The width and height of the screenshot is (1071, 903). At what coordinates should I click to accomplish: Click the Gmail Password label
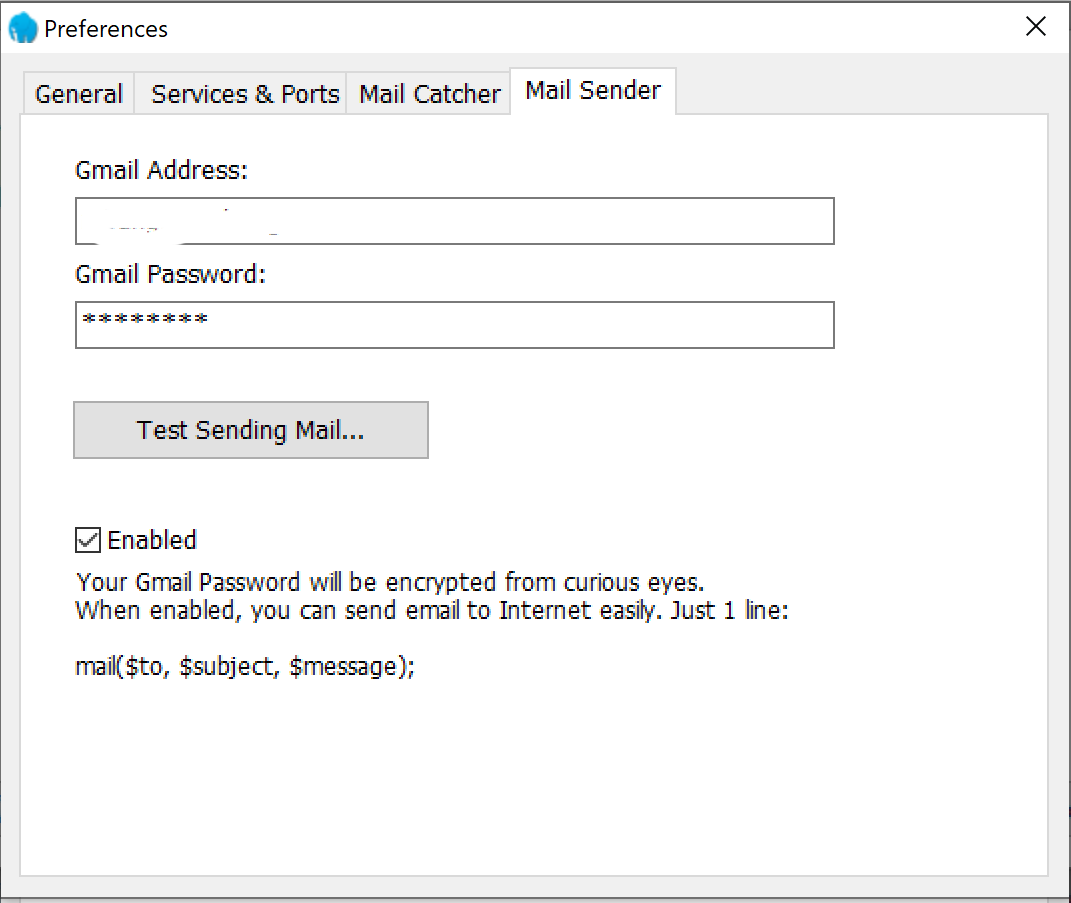point(170,274)
